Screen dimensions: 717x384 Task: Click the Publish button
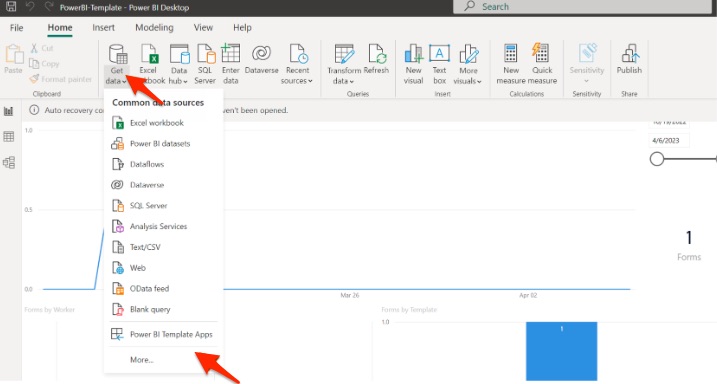pyautogui.click(x=629, y=60)
